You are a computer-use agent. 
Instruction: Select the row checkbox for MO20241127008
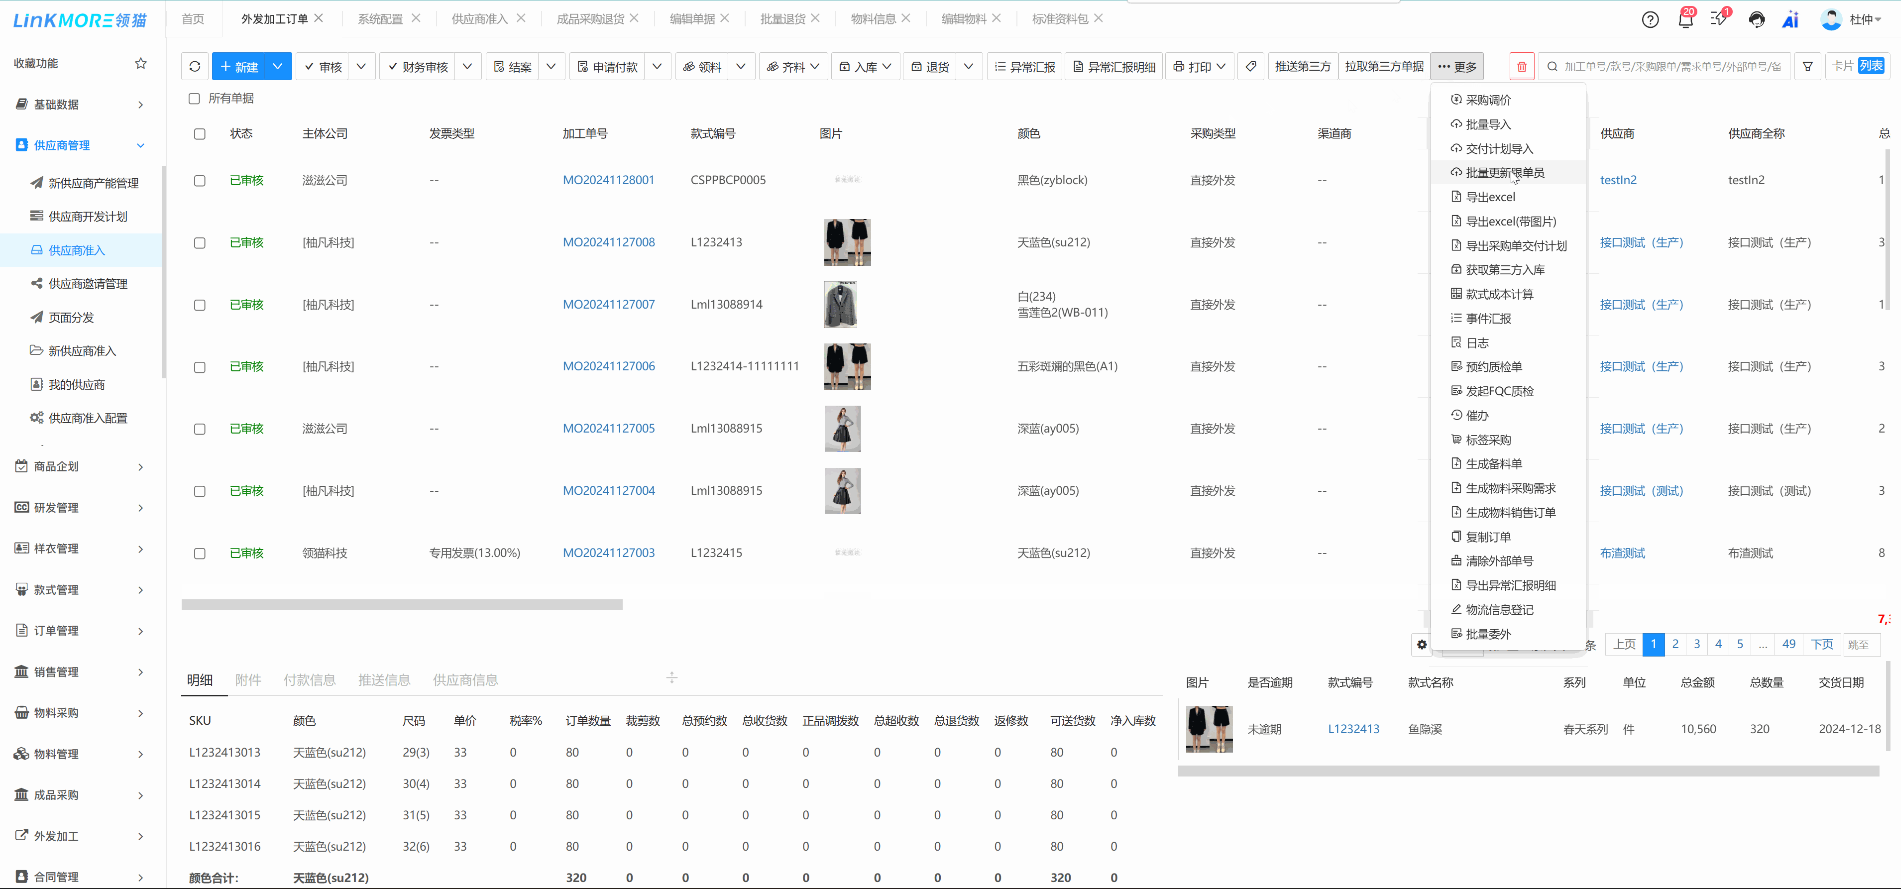point(200,243)
